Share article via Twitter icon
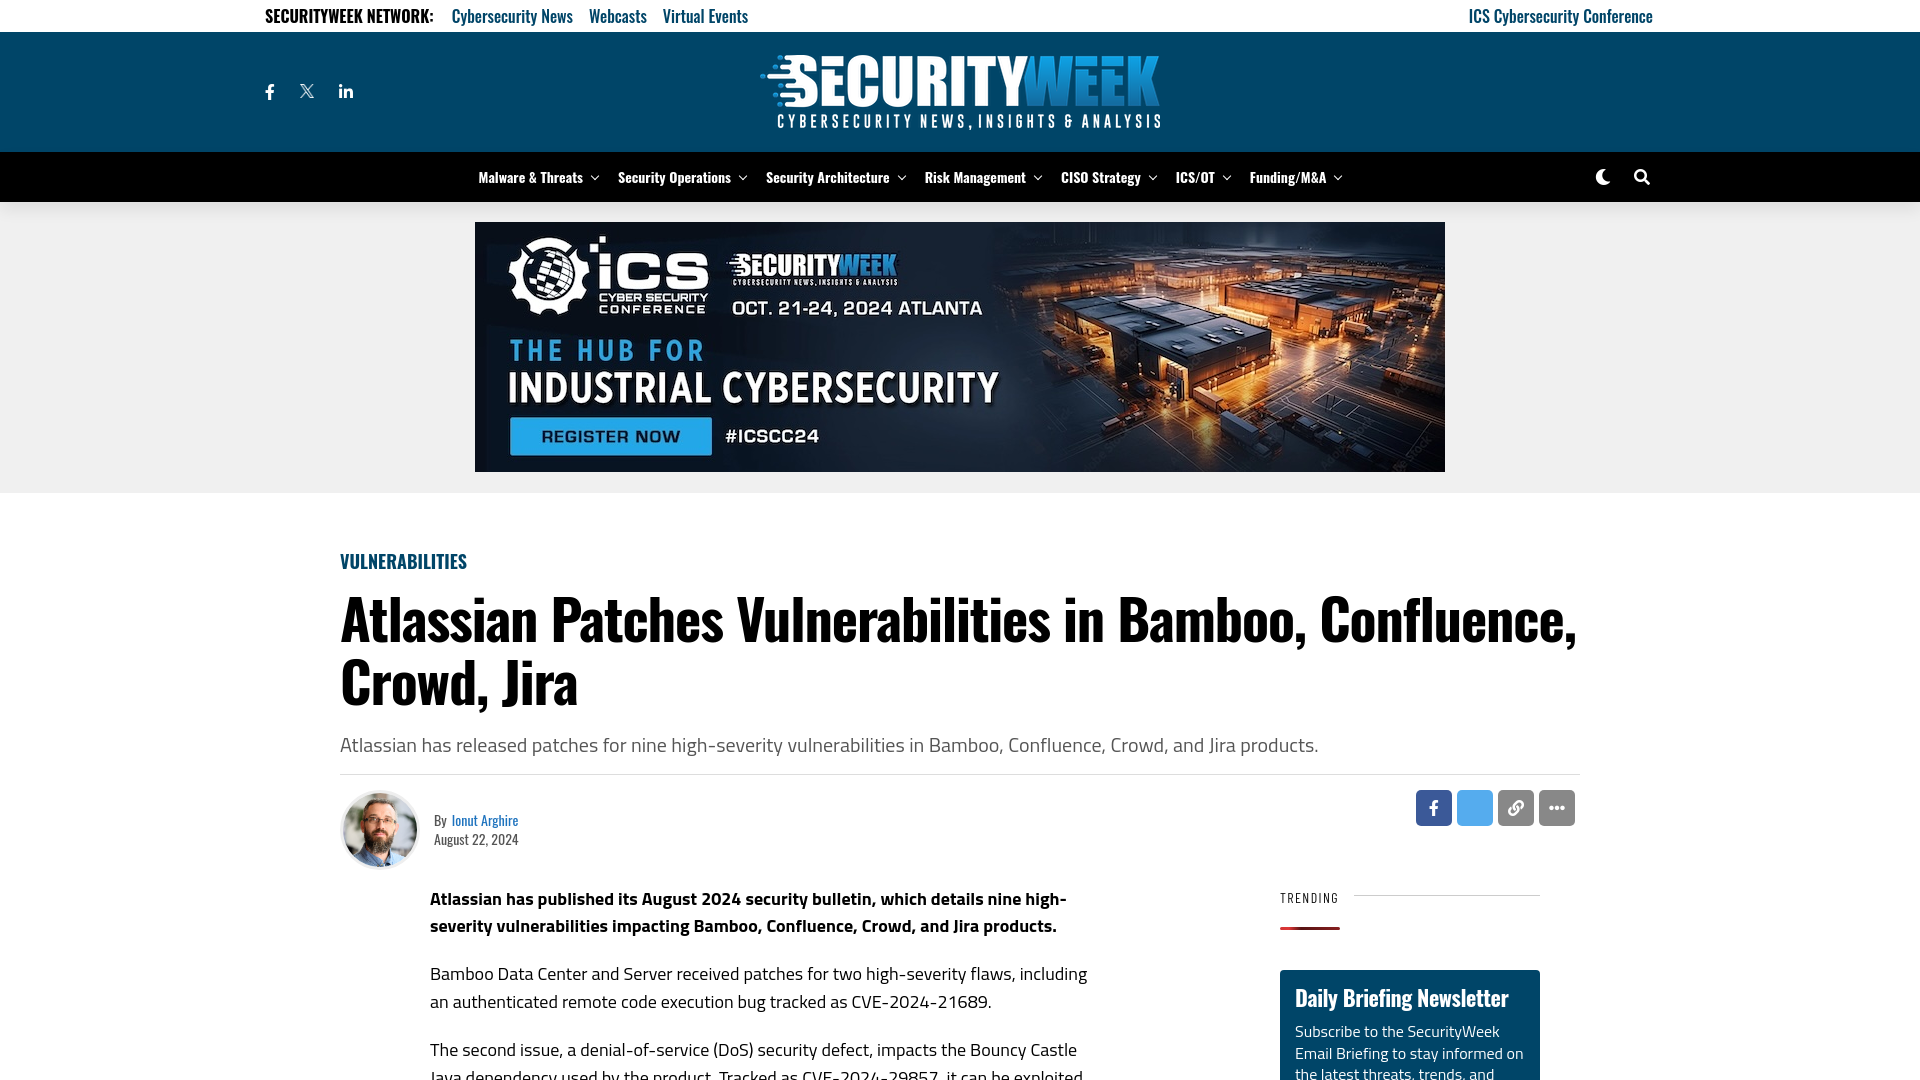 [1474, 808]
